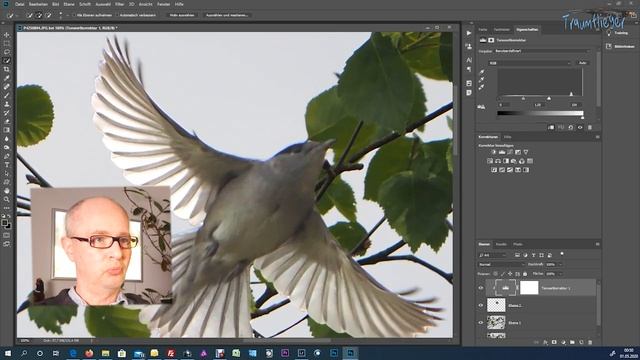Viewport: 640px width, 360px height.
Task: Hide the Ebene 2 layer
Action: click(480, 305)
